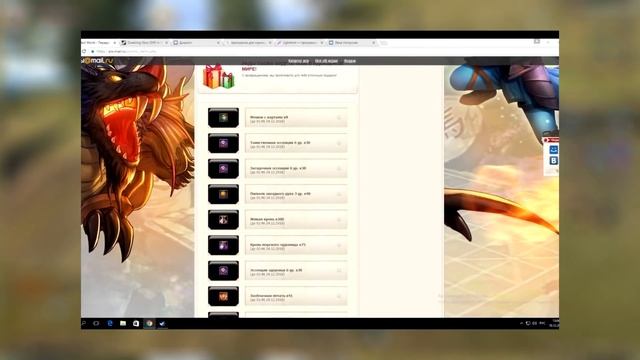Click the item icon beside the x300 reward

(x=223, y=220)
